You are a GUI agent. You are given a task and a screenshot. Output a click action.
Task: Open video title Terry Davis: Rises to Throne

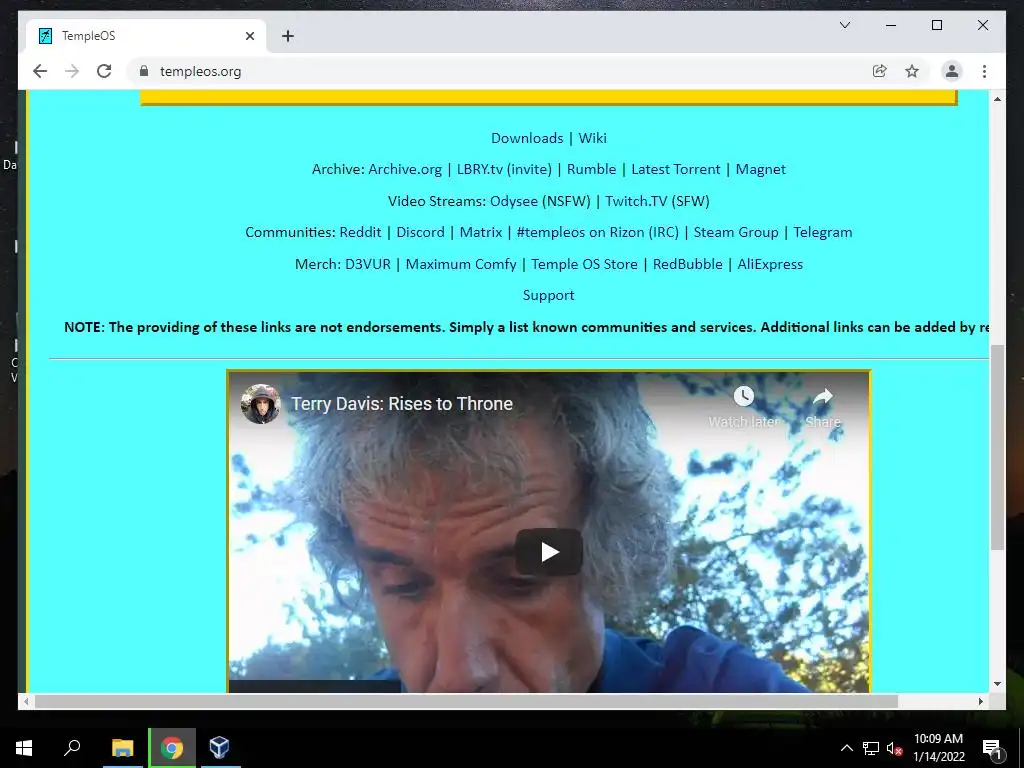click(x=402, y=404)
